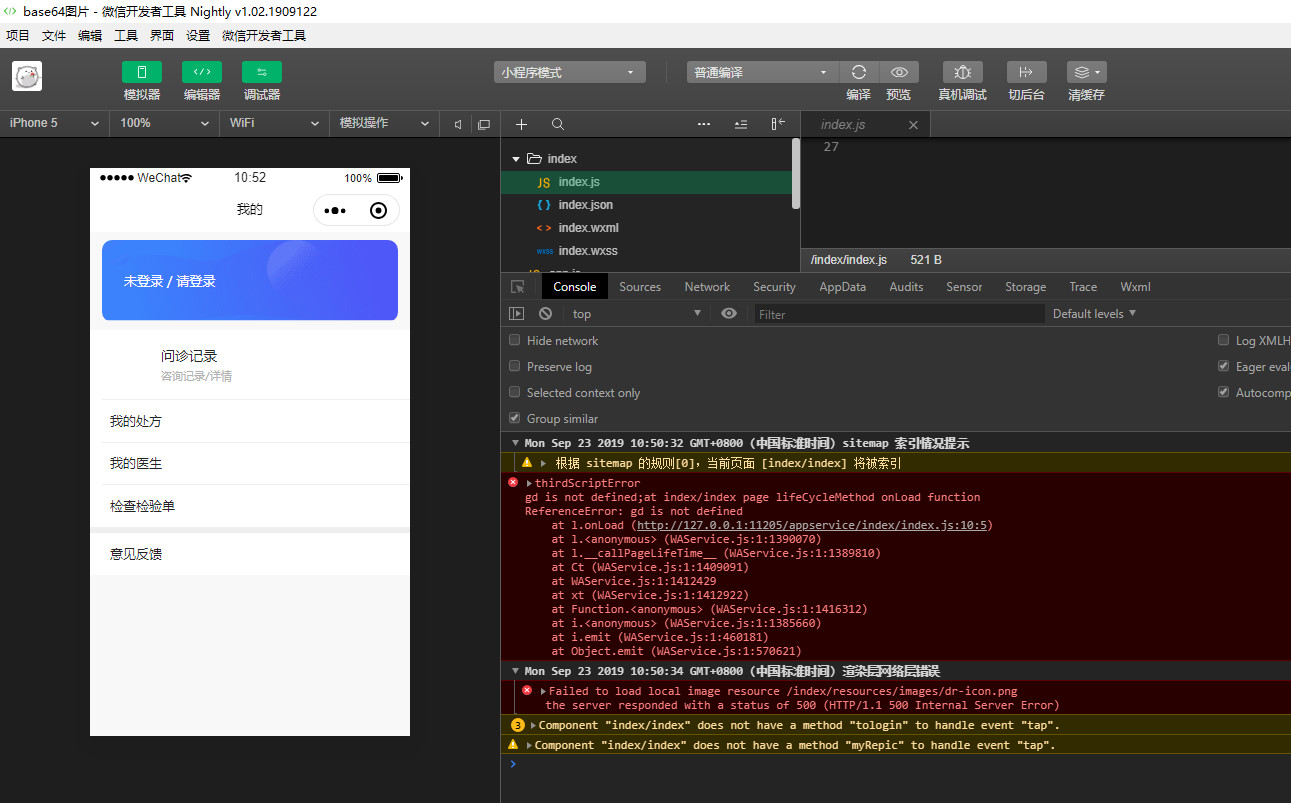Image resolution: width=1291 pixels, height=803 pixels.
Task: Switch to the Network tab
Action: click(707, 287)
